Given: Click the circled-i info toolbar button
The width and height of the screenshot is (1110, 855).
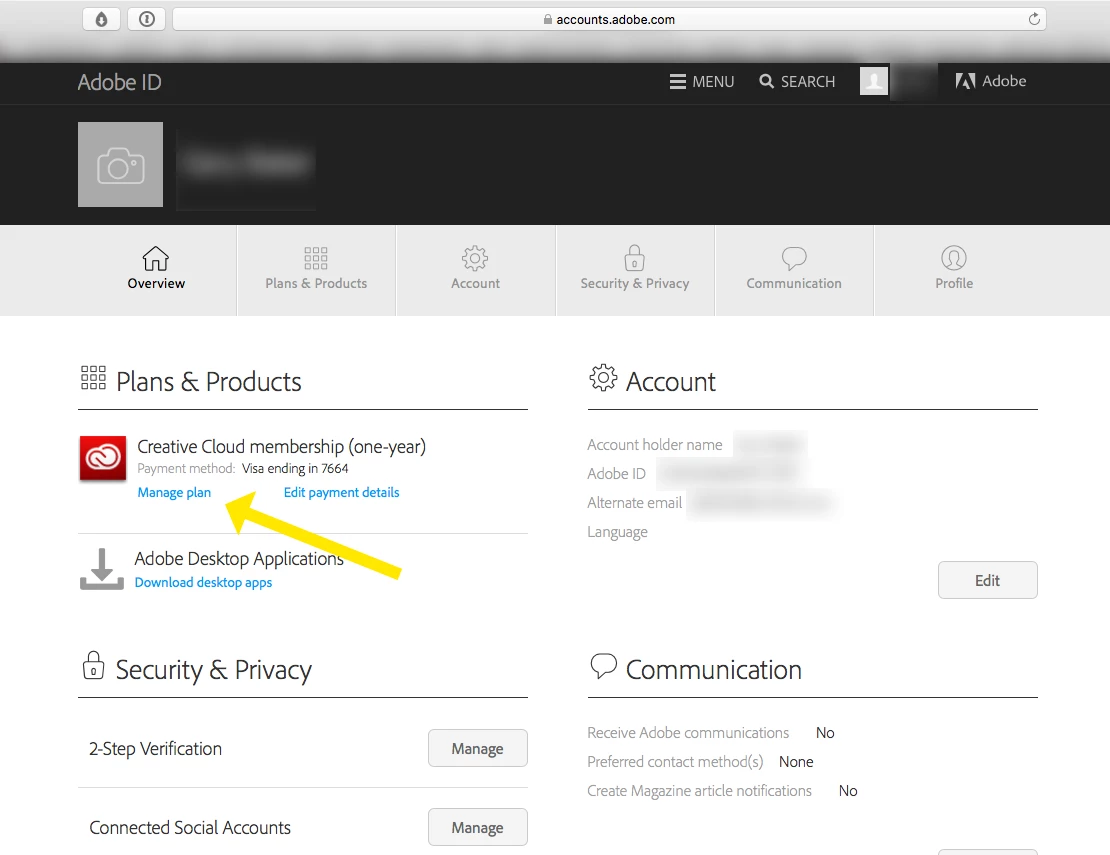Looking at the screenshot, I should (x=147, y=19).
